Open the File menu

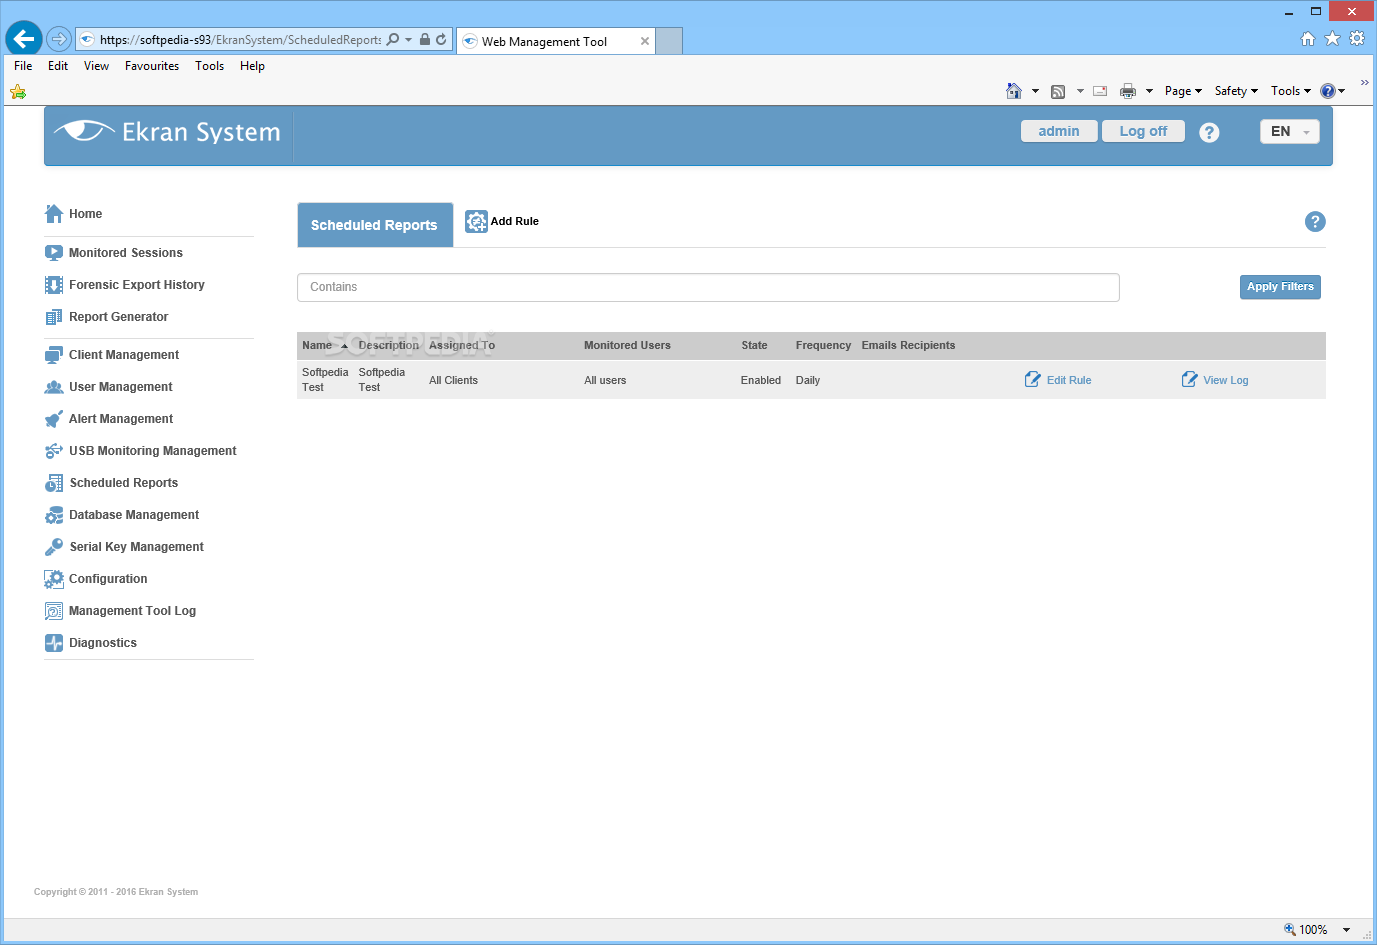click(x=23, y=66)
